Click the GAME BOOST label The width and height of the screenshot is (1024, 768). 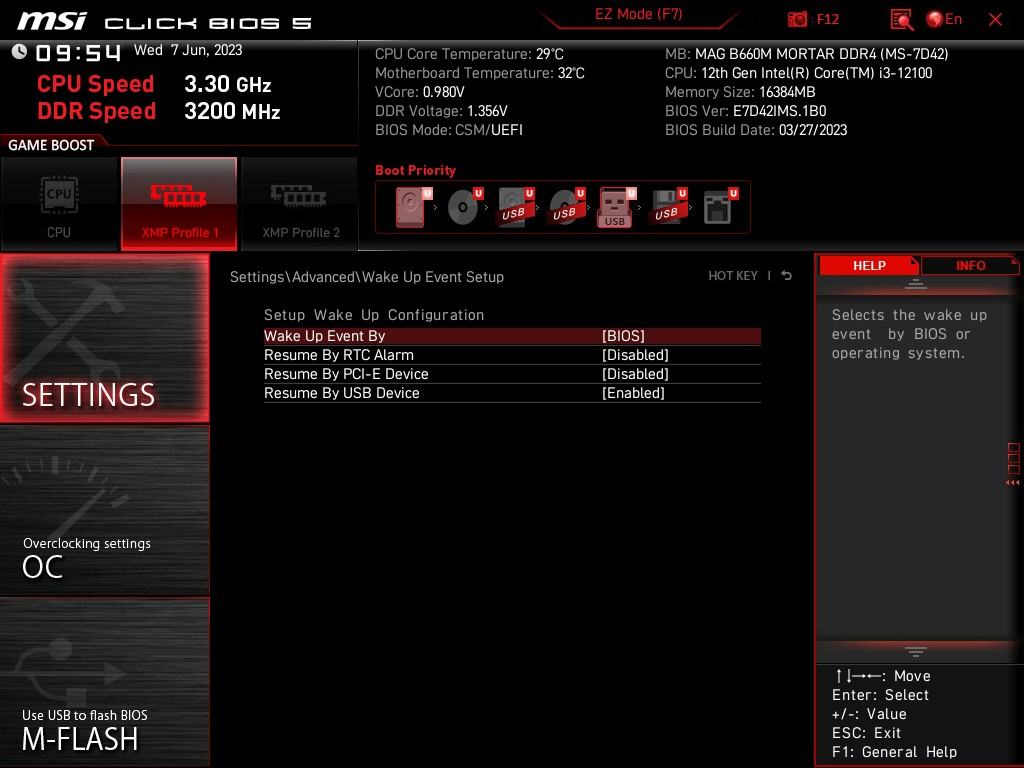[51, 145]
